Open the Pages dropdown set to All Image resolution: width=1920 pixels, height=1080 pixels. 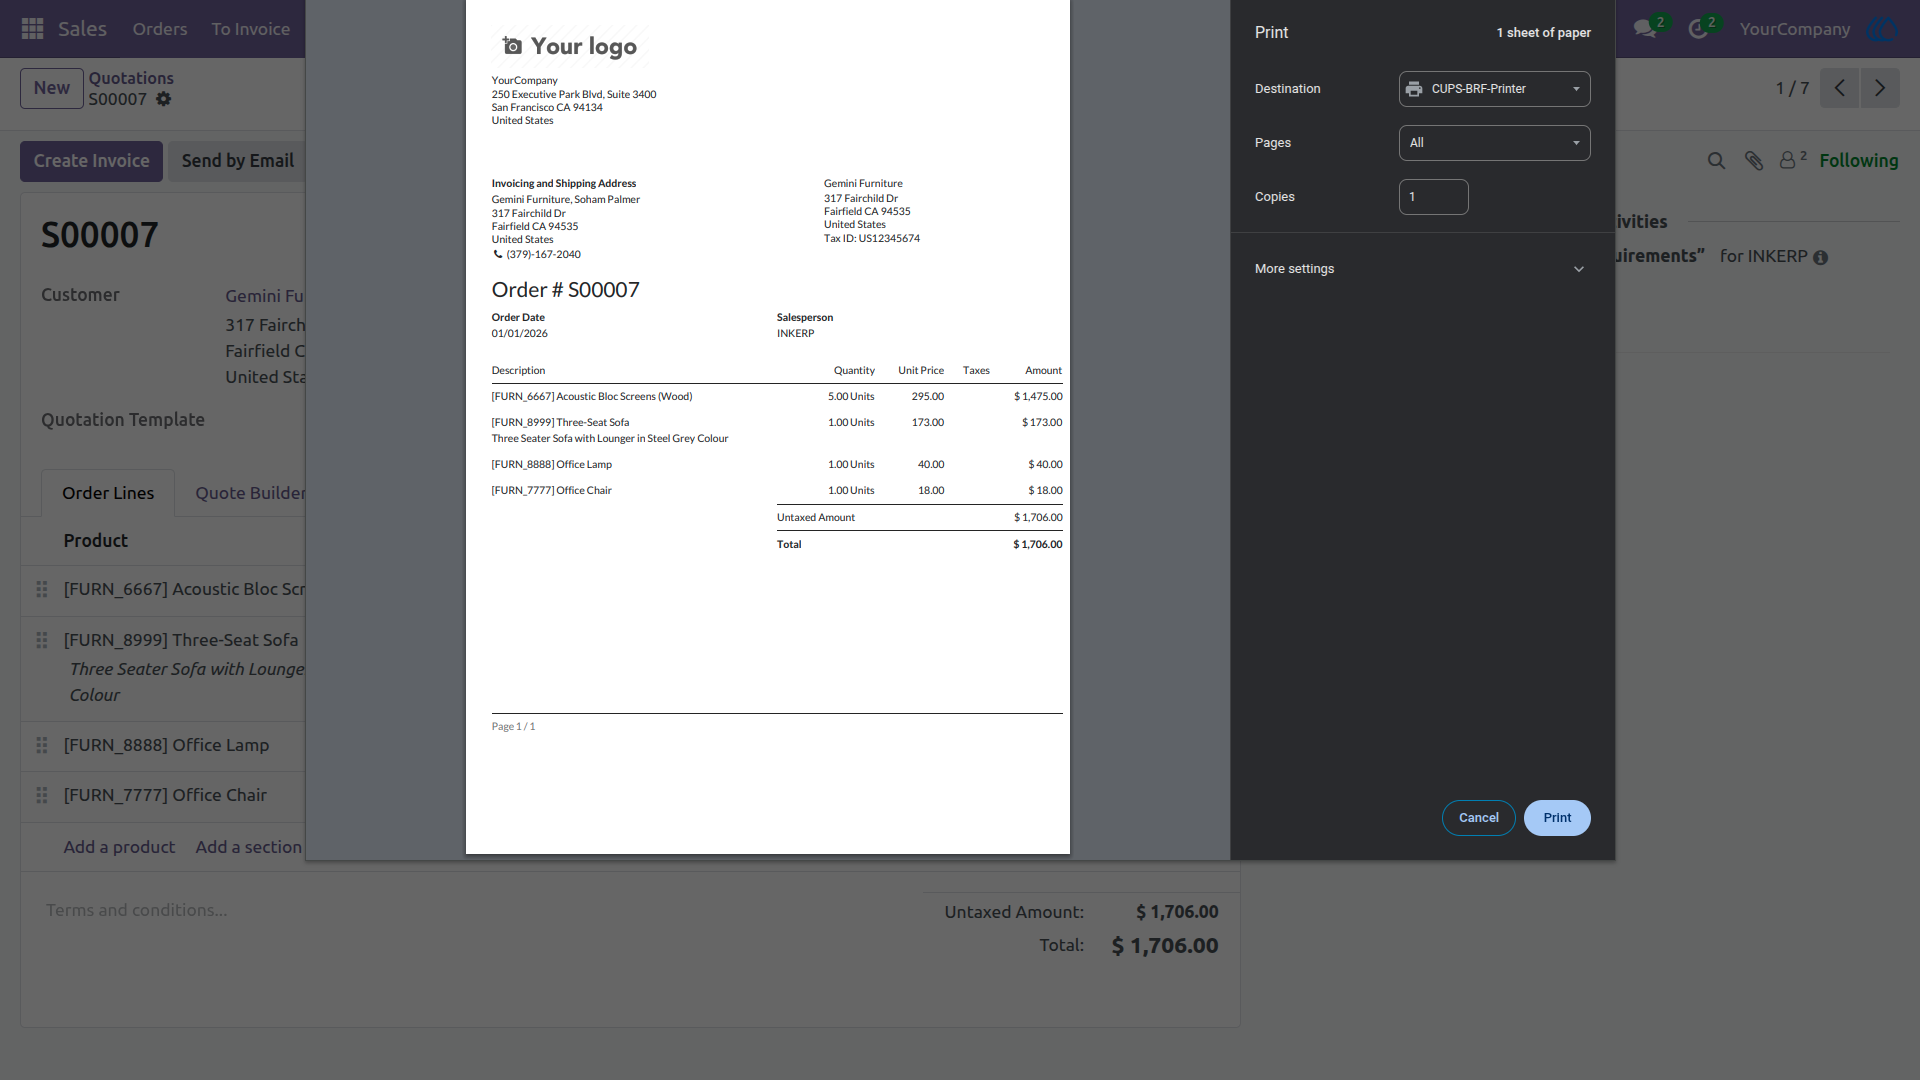1494,143
